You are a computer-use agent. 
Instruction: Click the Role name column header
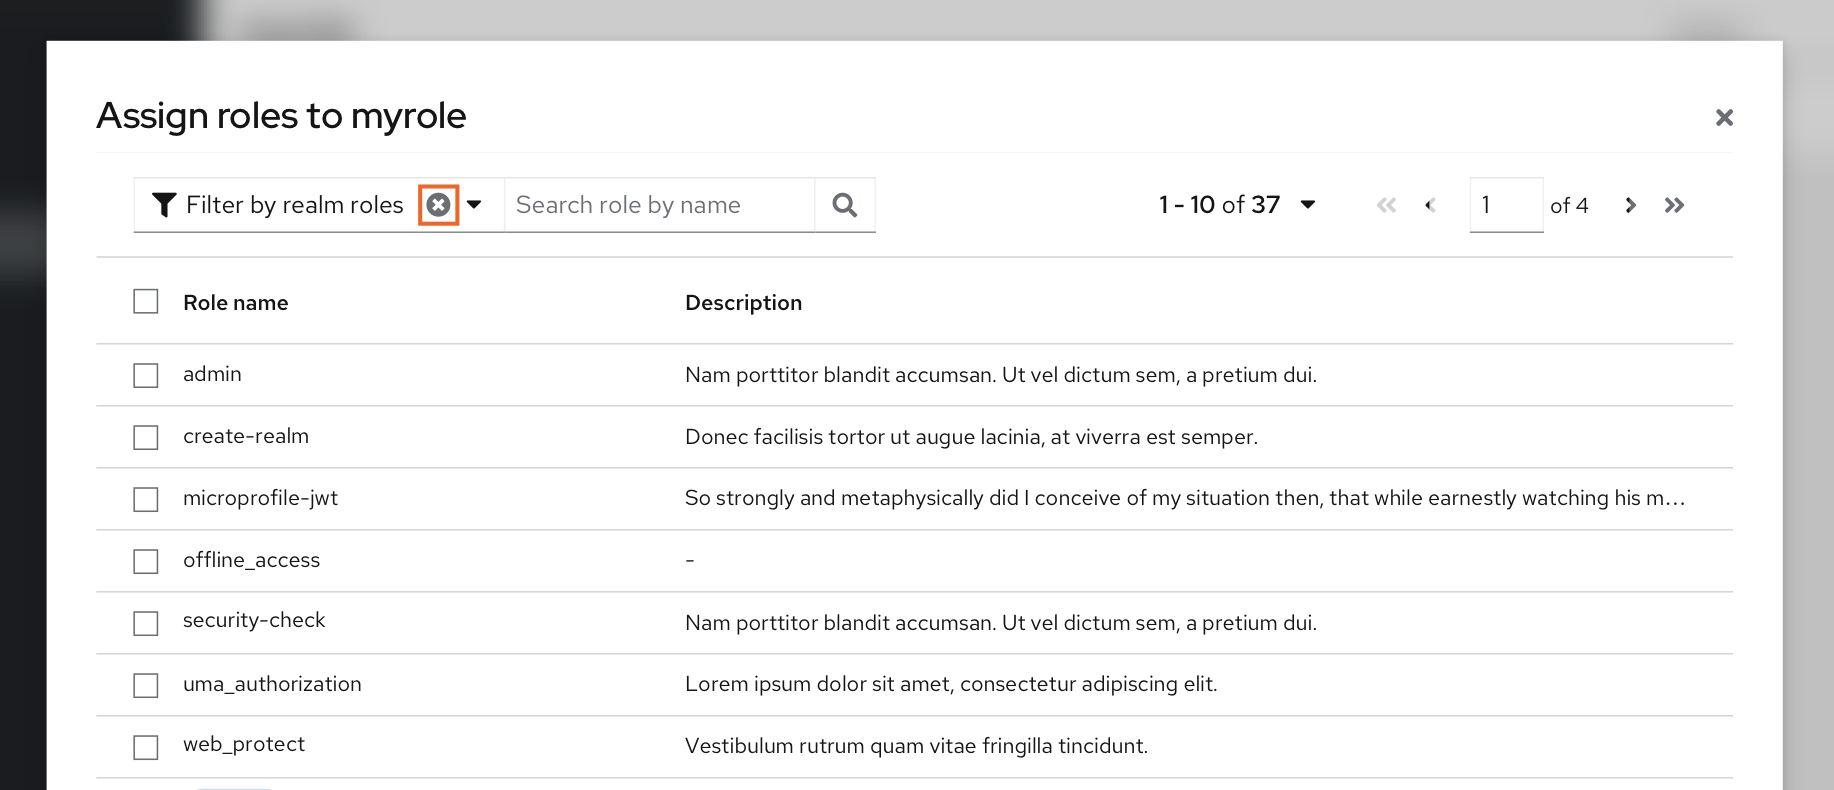[x=236, y=303]
